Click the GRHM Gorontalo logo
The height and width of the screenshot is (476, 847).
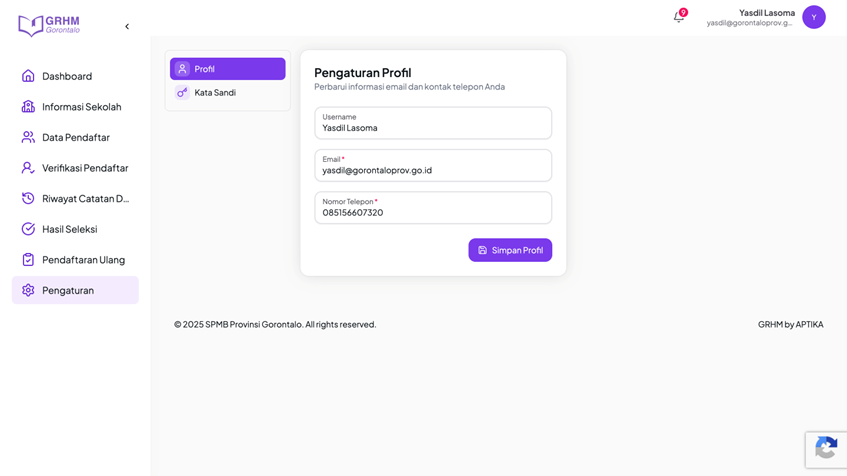[49, 25]
